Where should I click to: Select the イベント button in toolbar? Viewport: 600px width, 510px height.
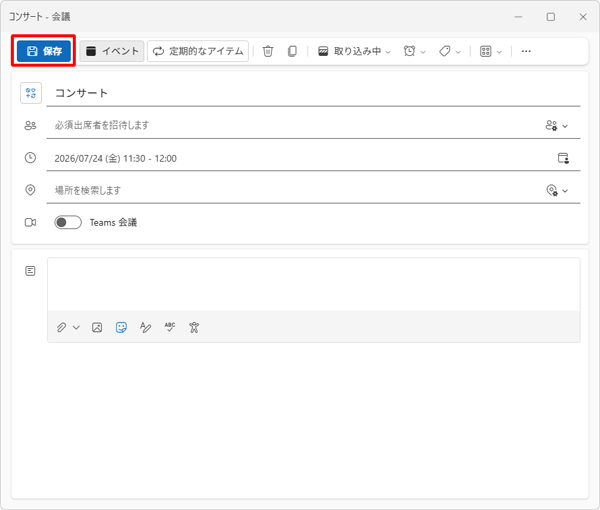112,51
